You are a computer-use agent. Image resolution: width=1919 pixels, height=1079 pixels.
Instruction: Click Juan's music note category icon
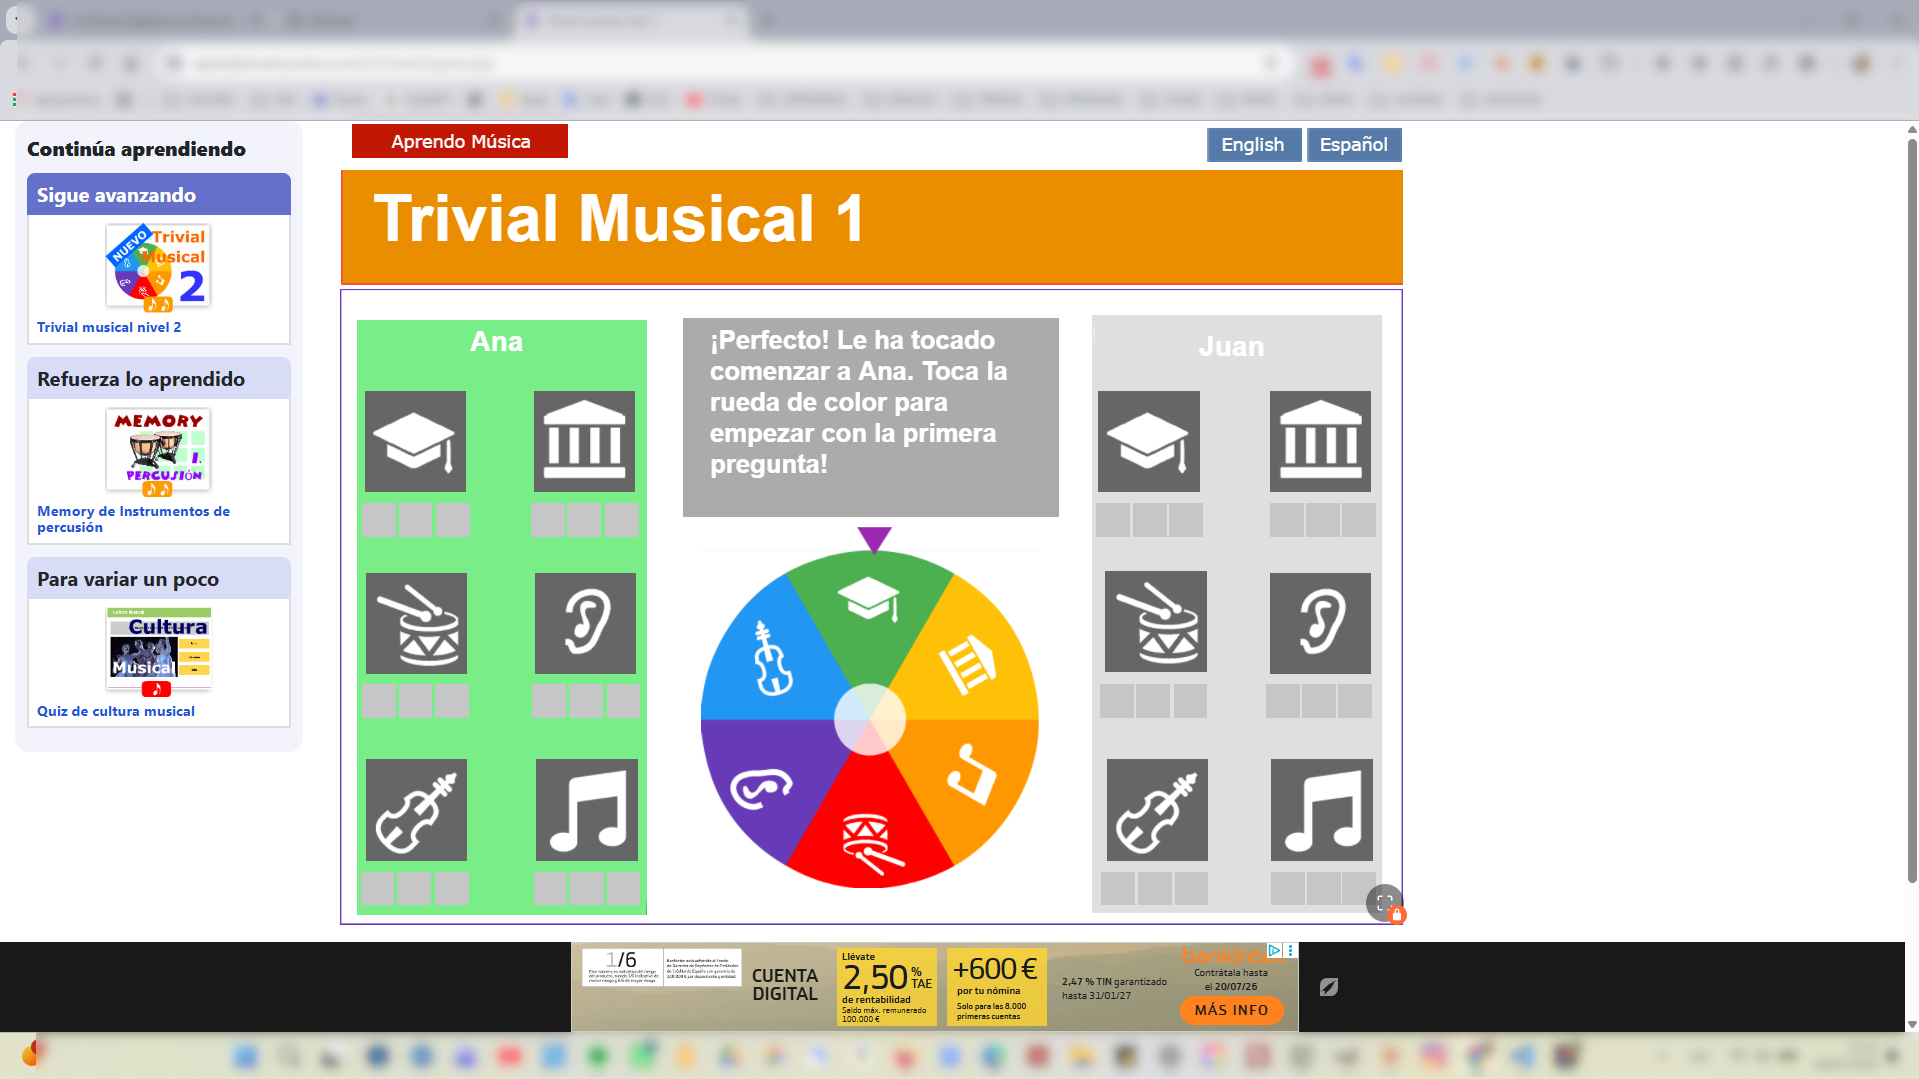click(1322, 810)
